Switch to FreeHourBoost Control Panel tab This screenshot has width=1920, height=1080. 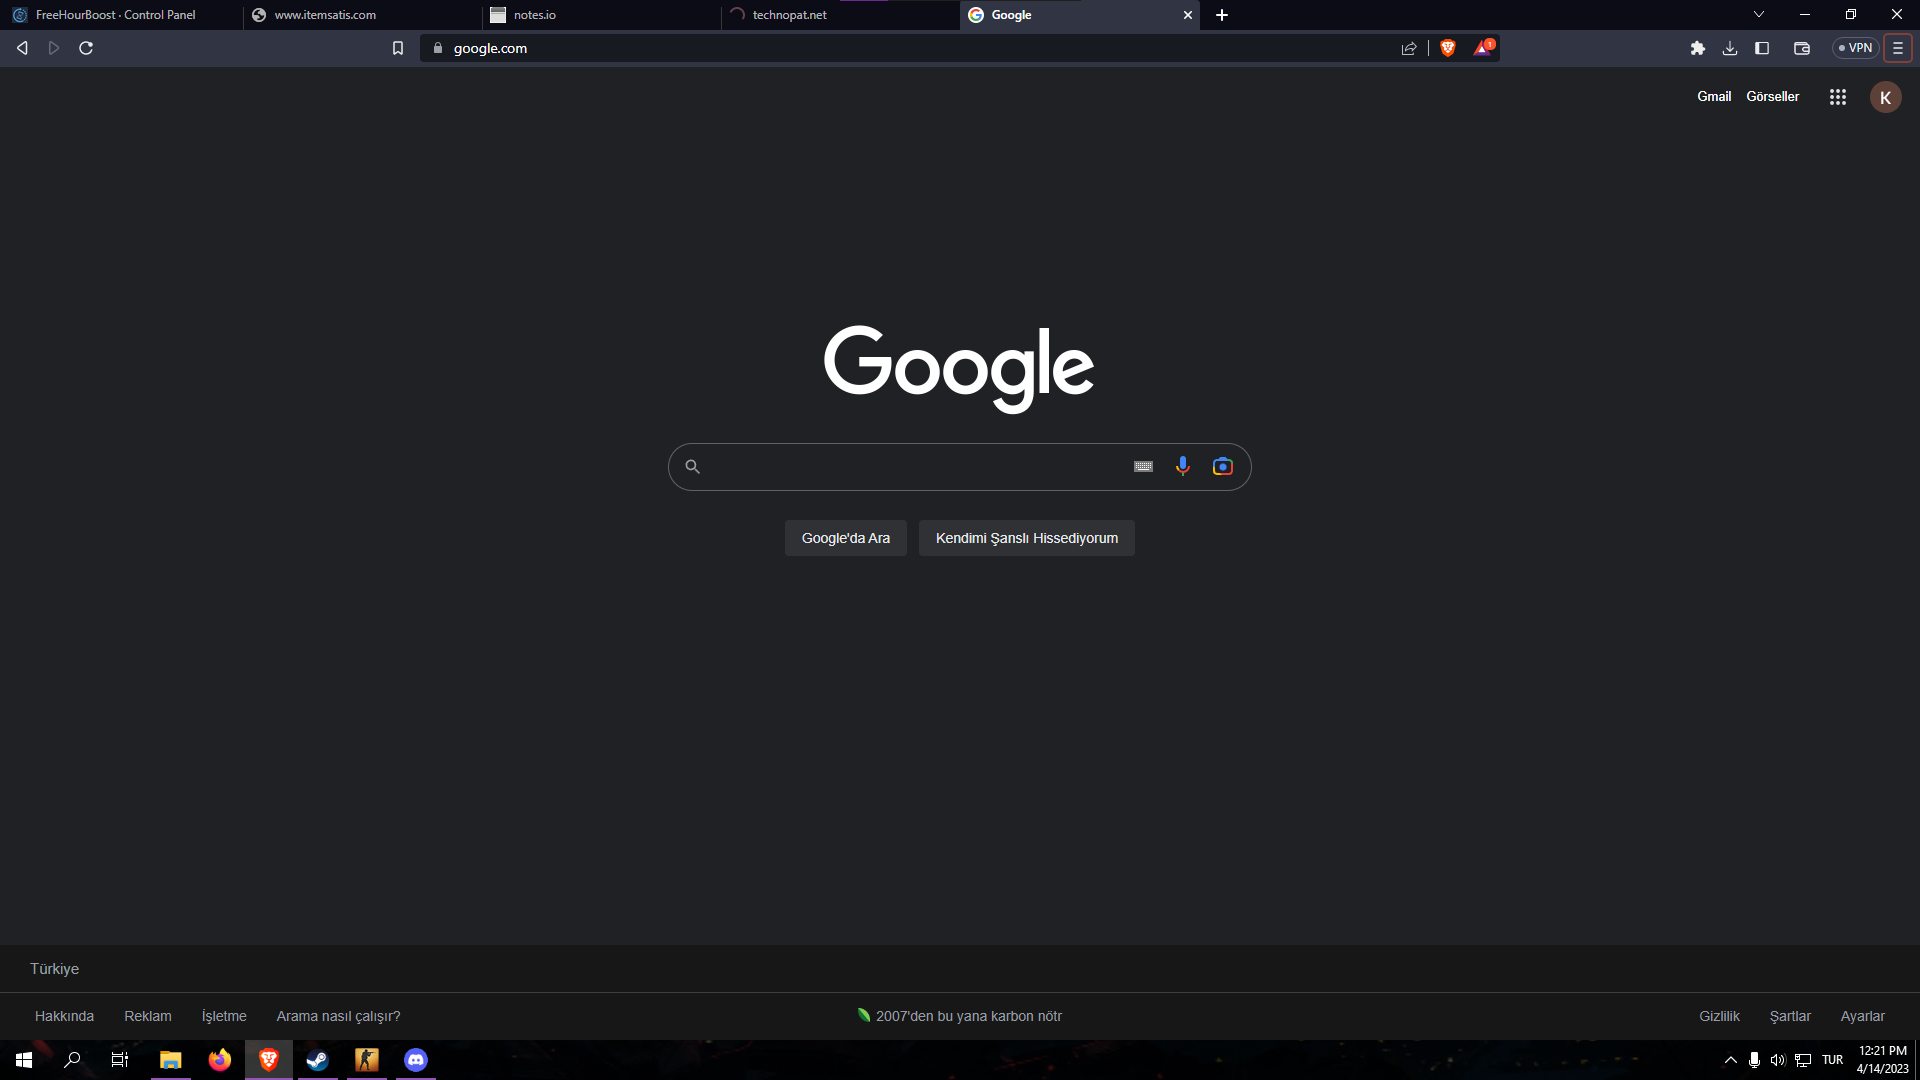point(116,15)
